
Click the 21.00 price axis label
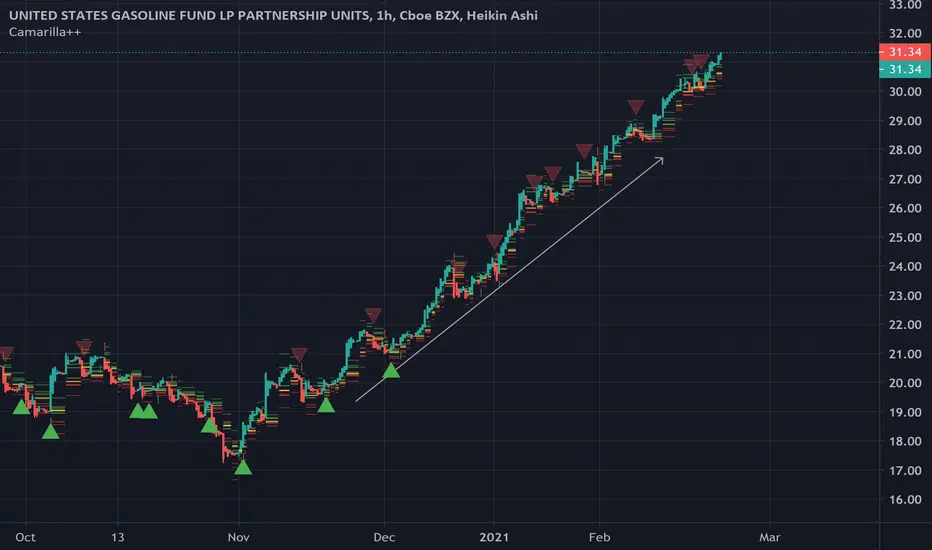pos(905,354)
